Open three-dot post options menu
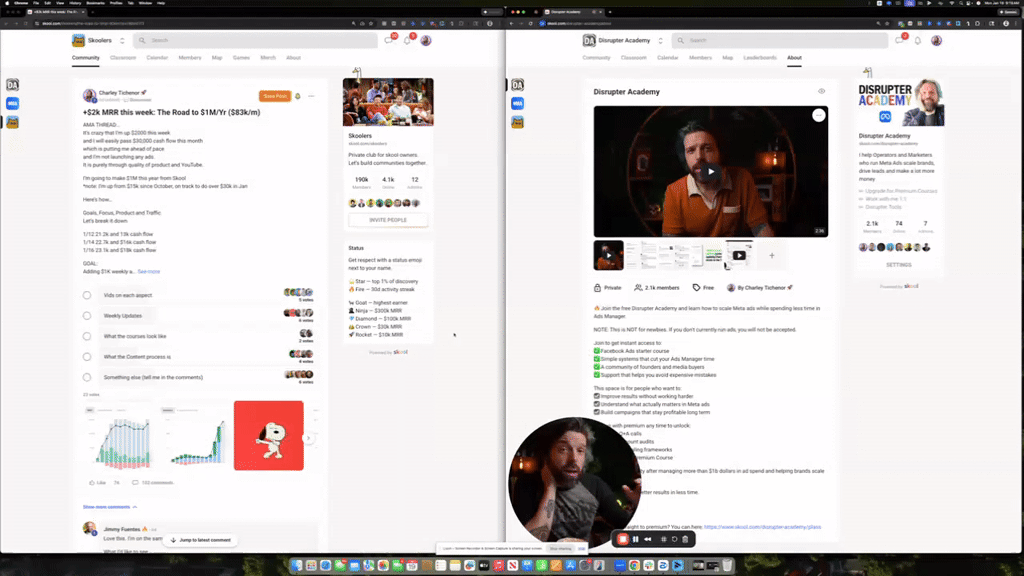 click(312, 96)
